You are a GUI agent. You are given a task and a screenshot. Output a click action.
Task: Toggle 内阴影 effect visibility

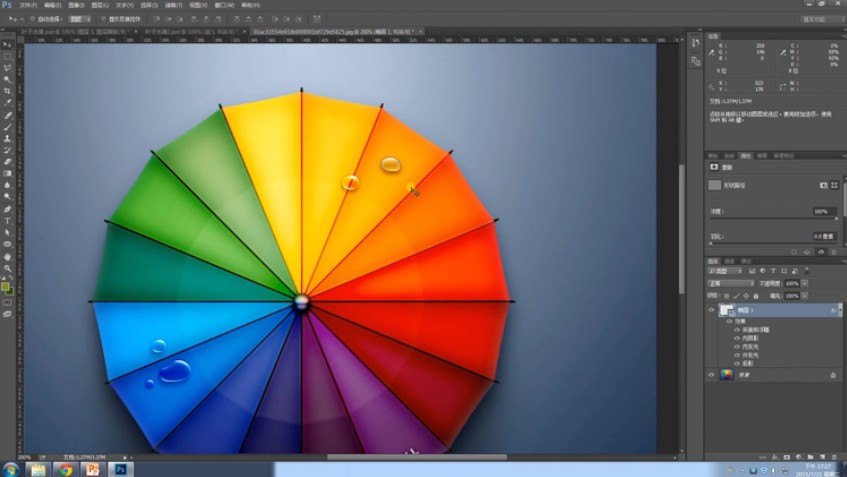[x=737, y=338]
